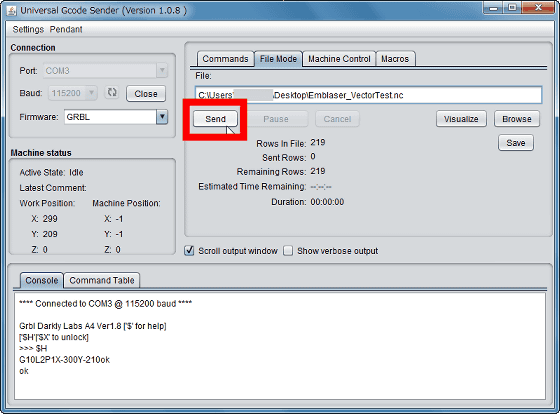
Task: Click the File path input field
Action: pyautogui.click(x=368, y=95)
